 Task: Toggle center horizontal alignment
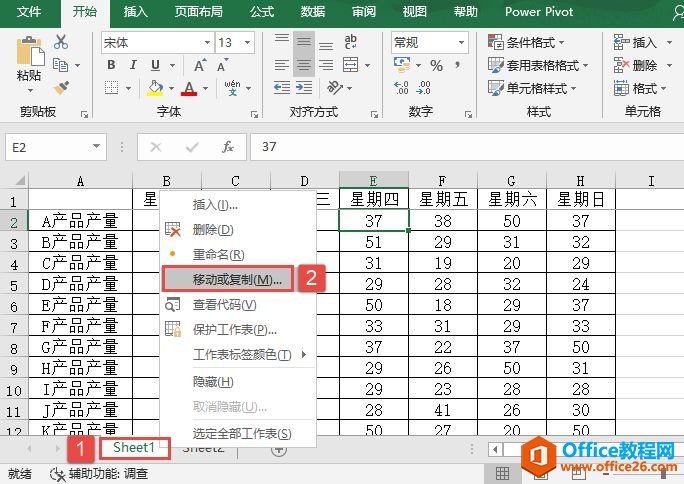[x=304, y=65]
